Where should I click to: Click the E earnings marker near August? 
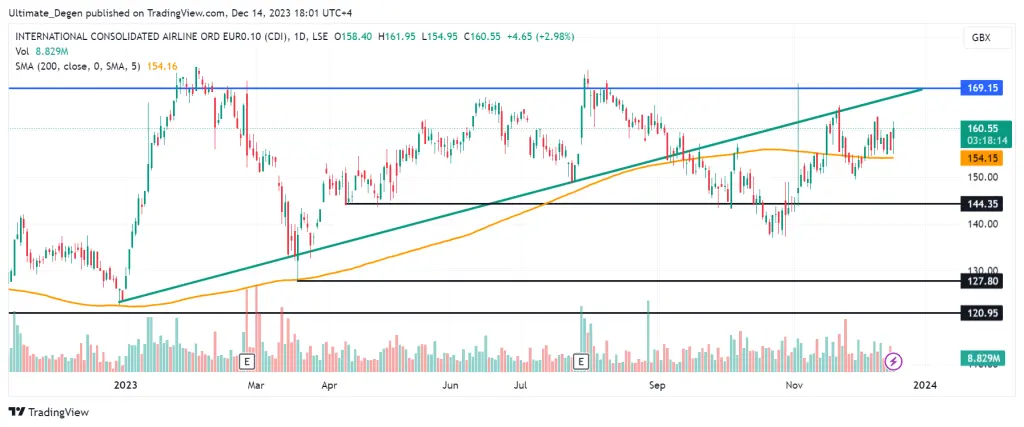pos(581,360)
